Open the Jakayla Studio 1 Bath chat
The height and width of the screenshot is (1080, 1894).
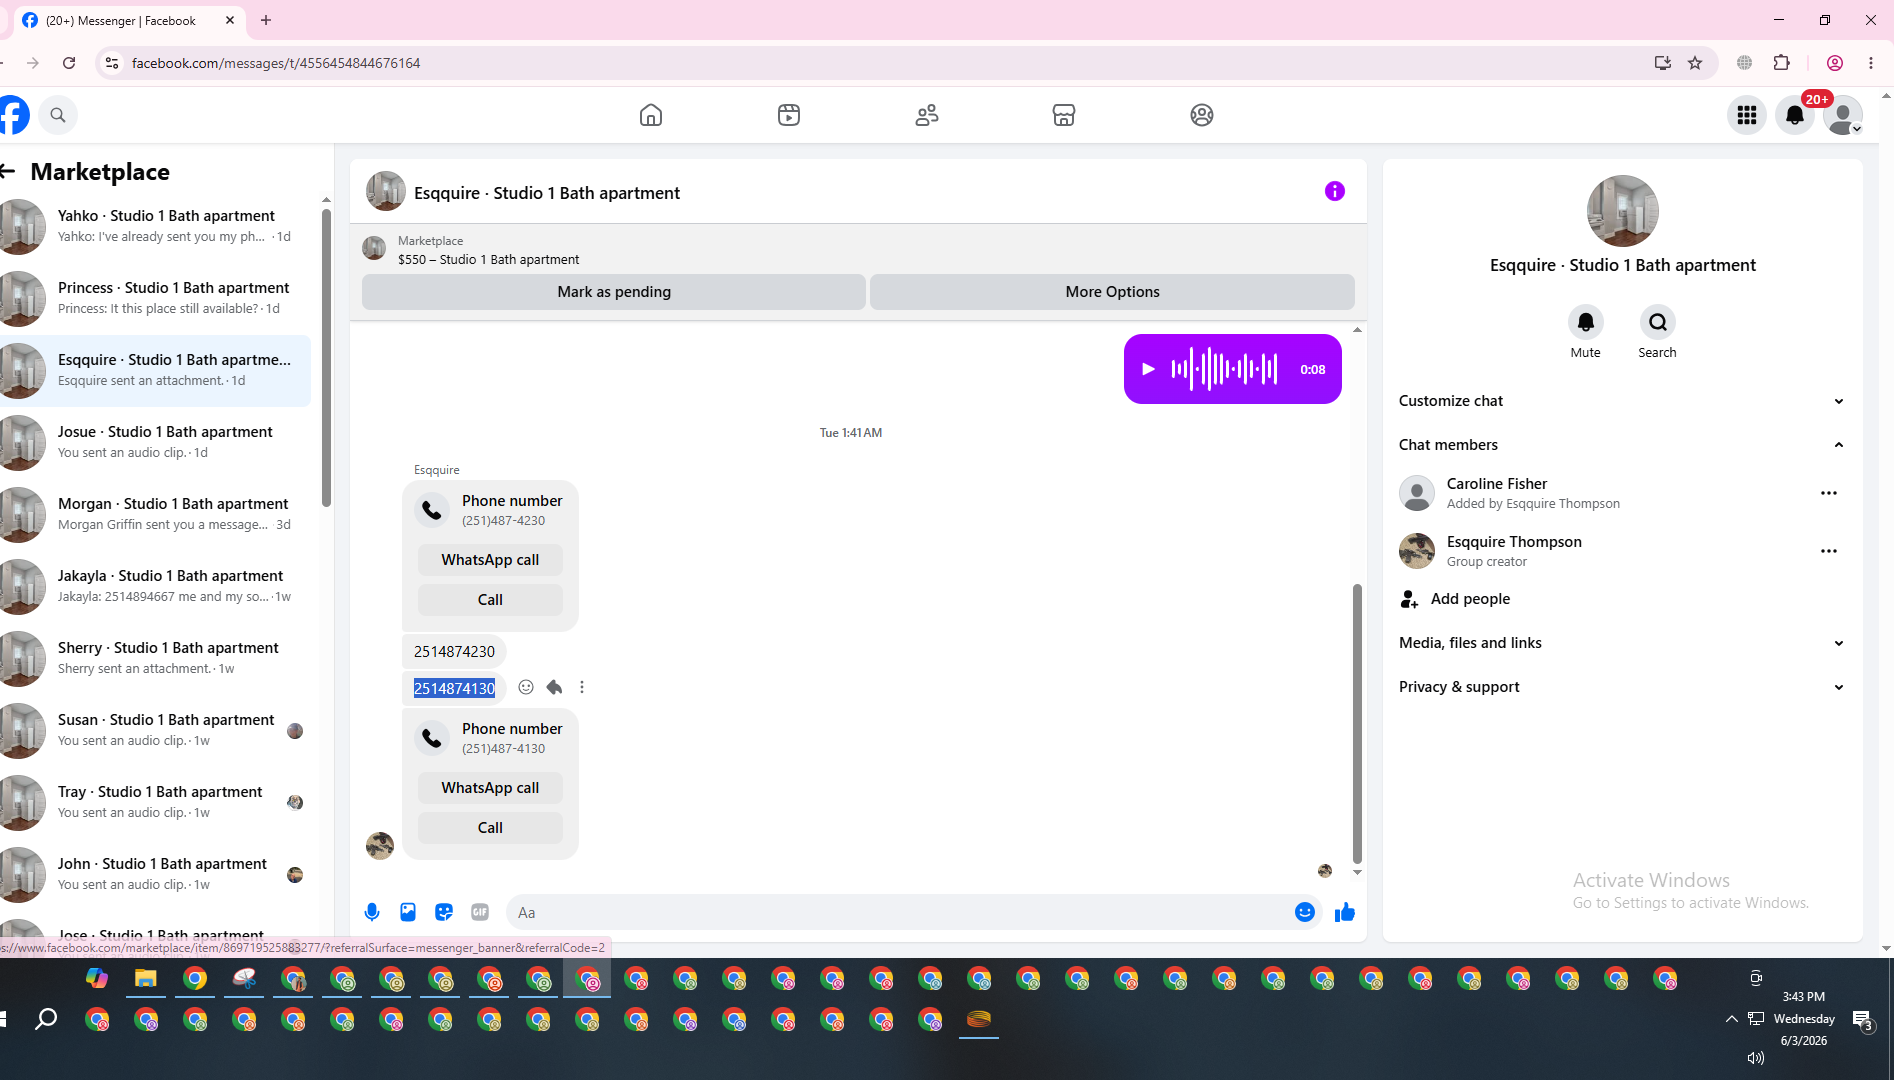[155, 586]
